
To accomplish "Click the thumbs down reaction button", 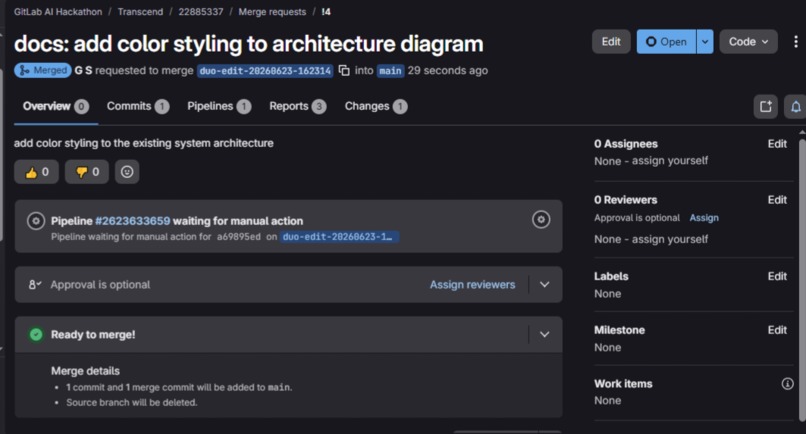I will coord(87,172).
